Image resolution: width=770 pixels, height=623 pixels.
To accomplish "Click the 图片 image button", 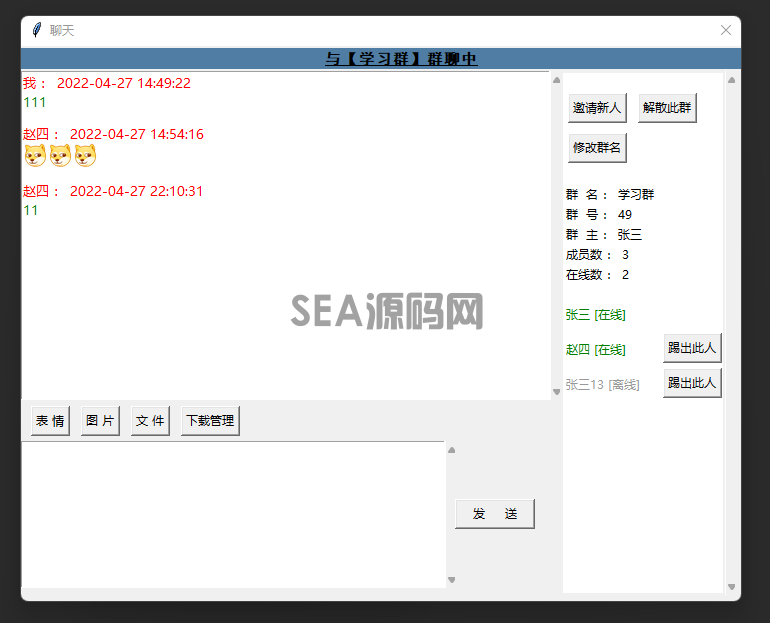I will (100, 421).
